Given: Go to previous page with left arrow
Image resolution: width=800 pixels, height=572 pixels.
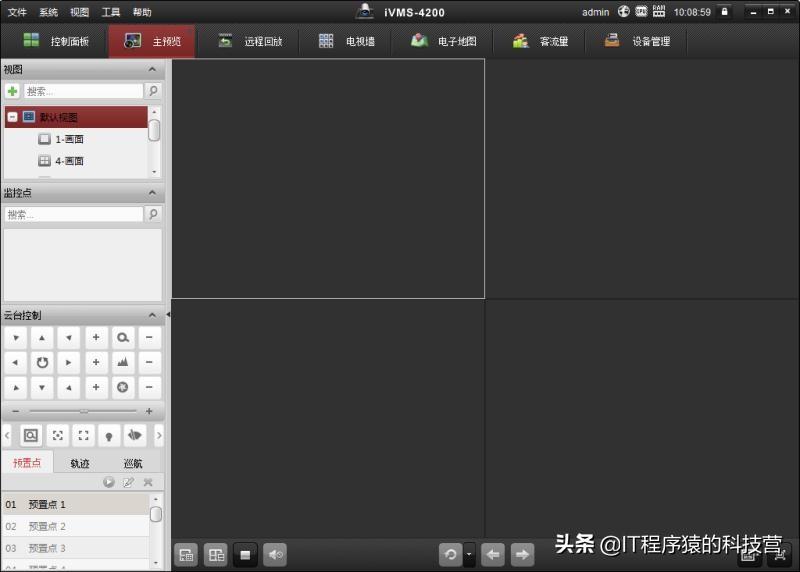Looking at the screenshot, I should click(493, 555).
